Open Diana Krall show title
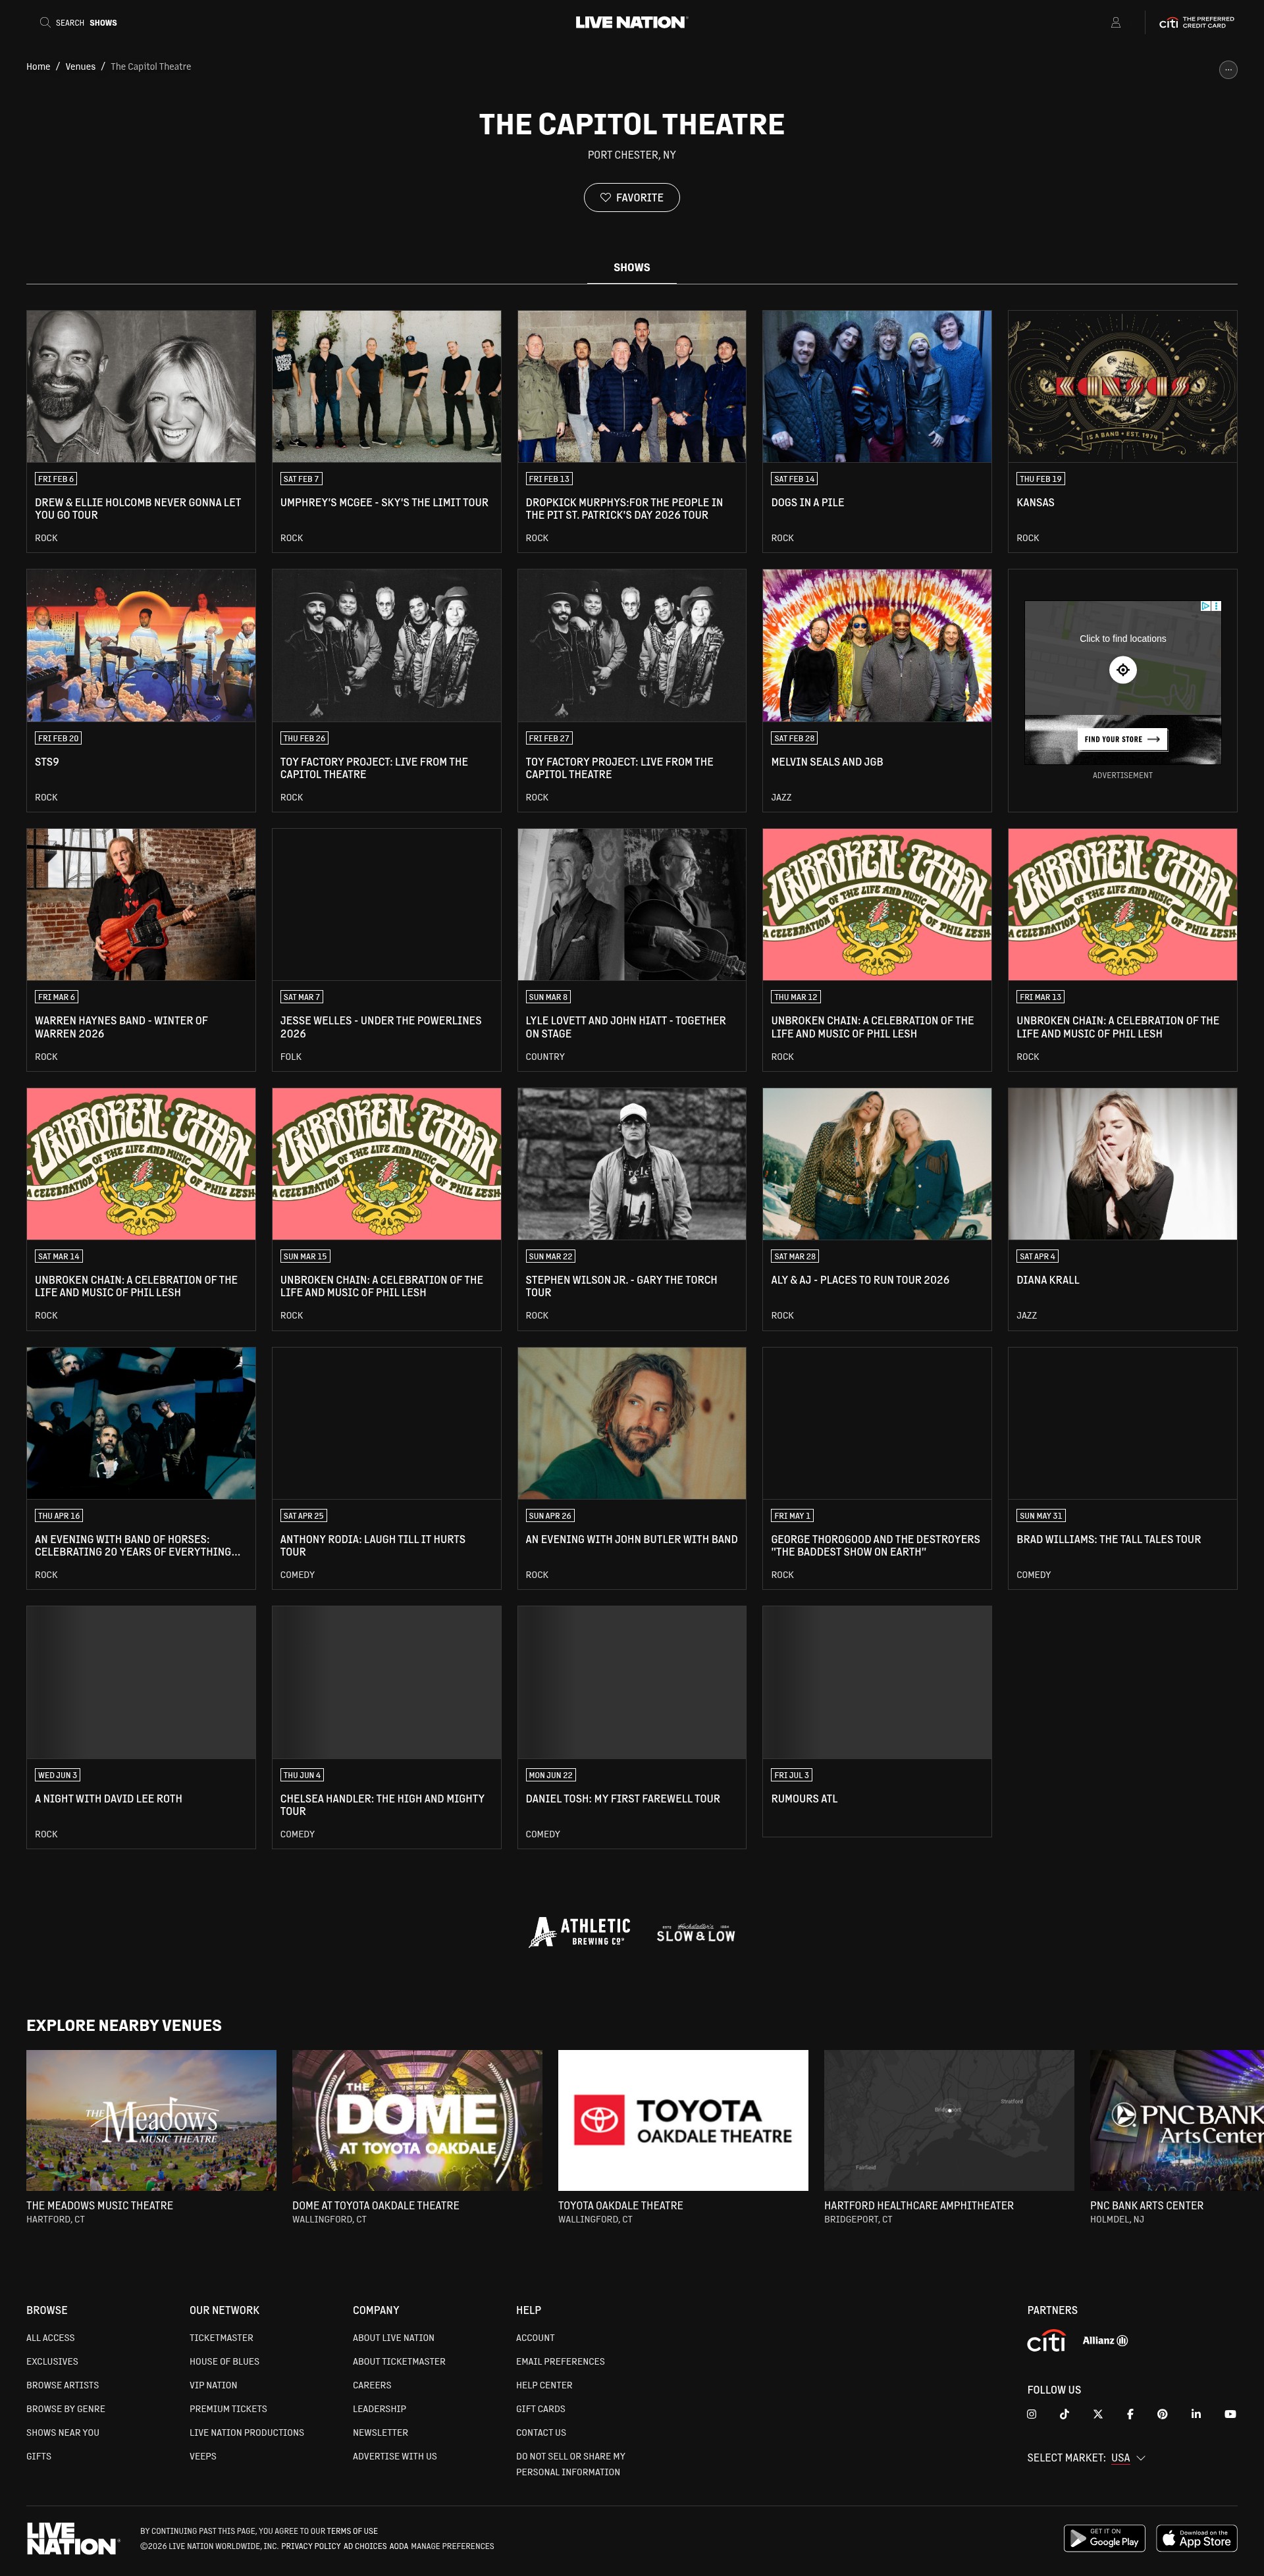This screenshot has height=2576, width=1264. tap(1047, 1280)
